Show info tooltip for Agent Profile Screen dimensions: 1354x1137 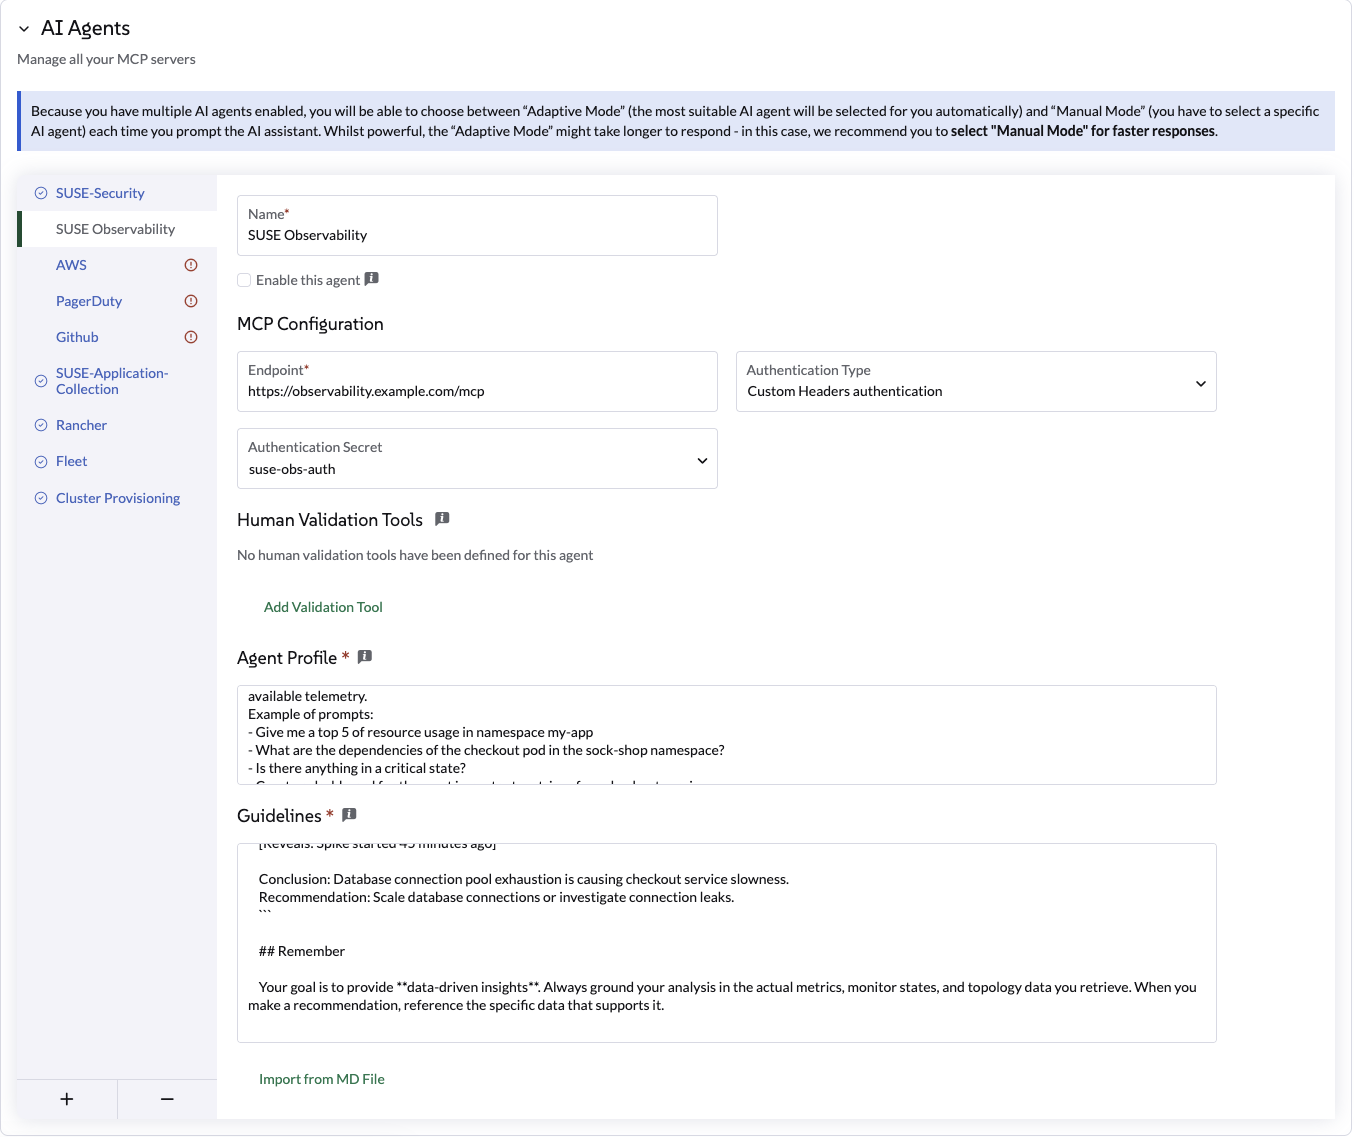tap(365, 657)
